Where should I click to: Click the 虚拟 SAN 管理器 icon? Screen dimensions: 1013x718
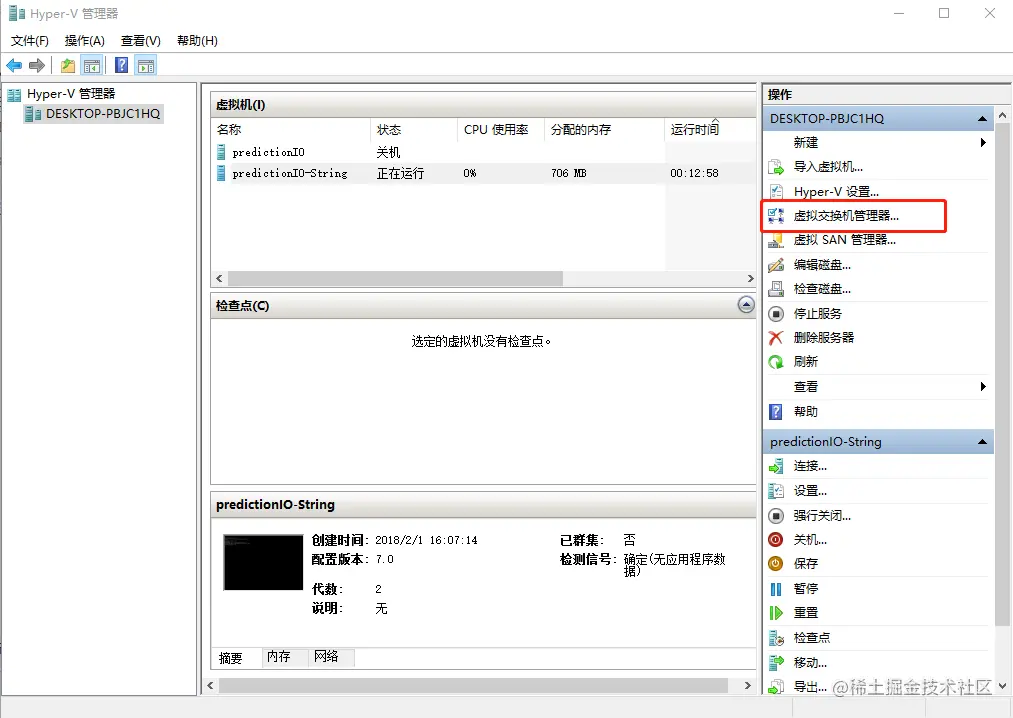click(x=776, y=240)
